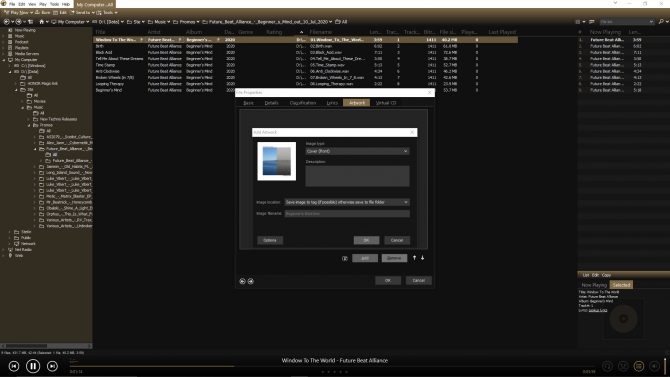
Task: Click the Home icon in the breadcrumb bar
Action: [41, 21]
